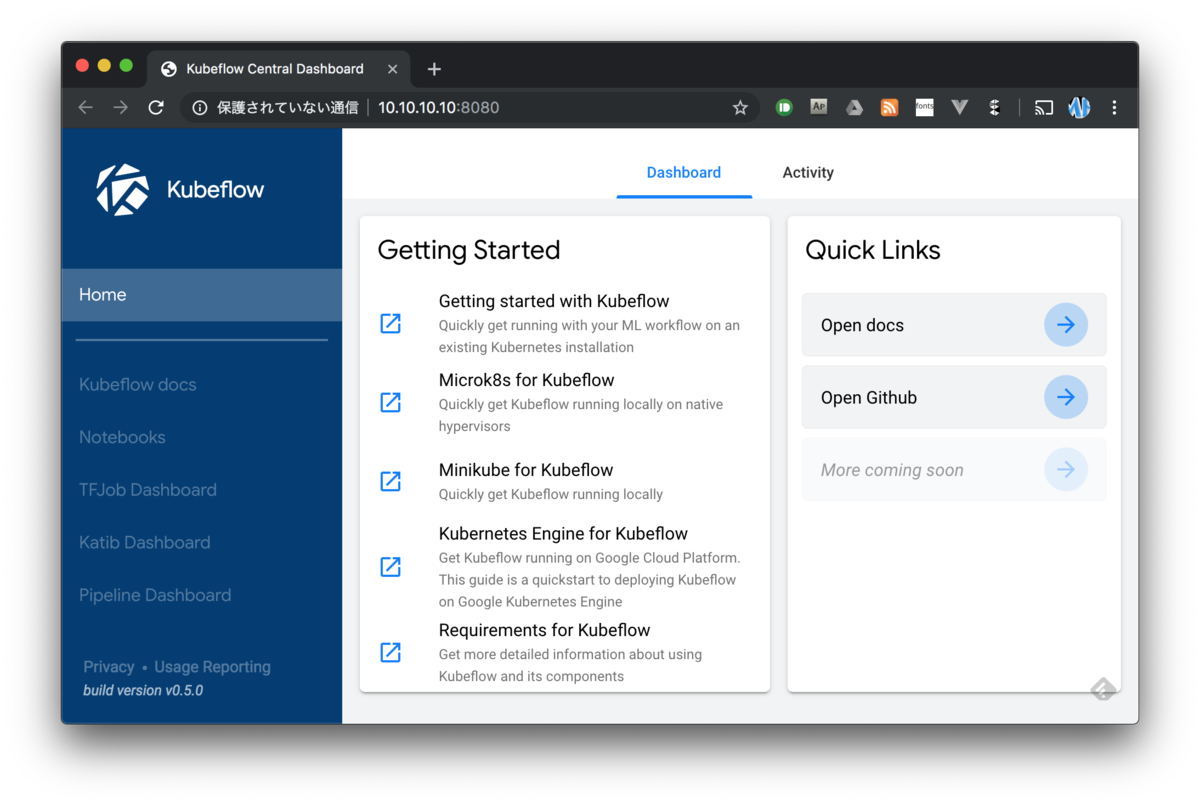Open the Microk8s for Kubeflow link
Screen dimensions: 1200x805
(x=526, y=380)
